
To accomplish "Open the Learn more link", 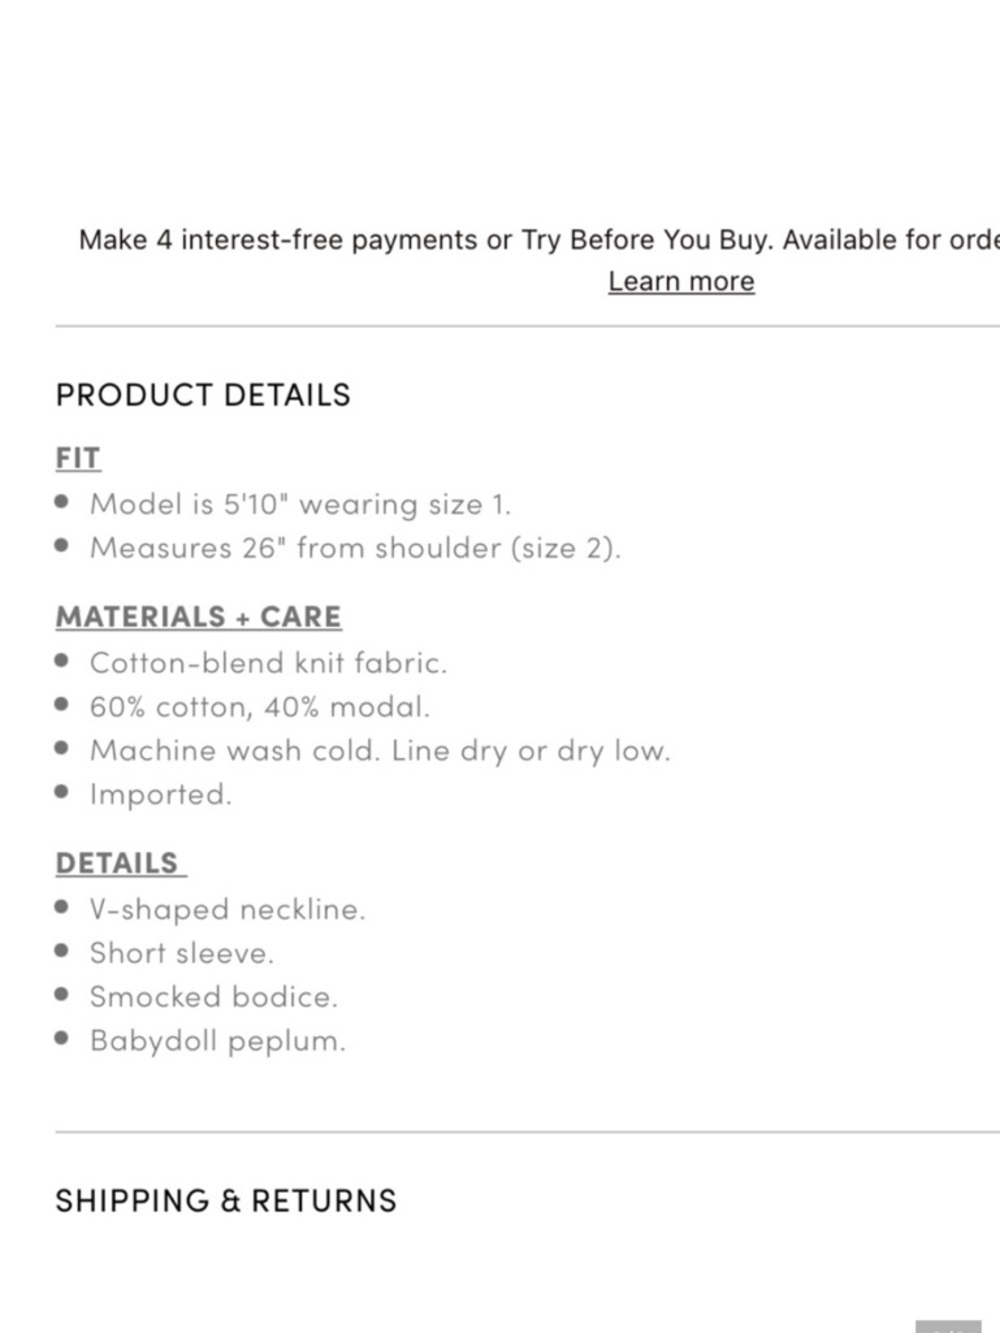I will click(x=681, y=281).
